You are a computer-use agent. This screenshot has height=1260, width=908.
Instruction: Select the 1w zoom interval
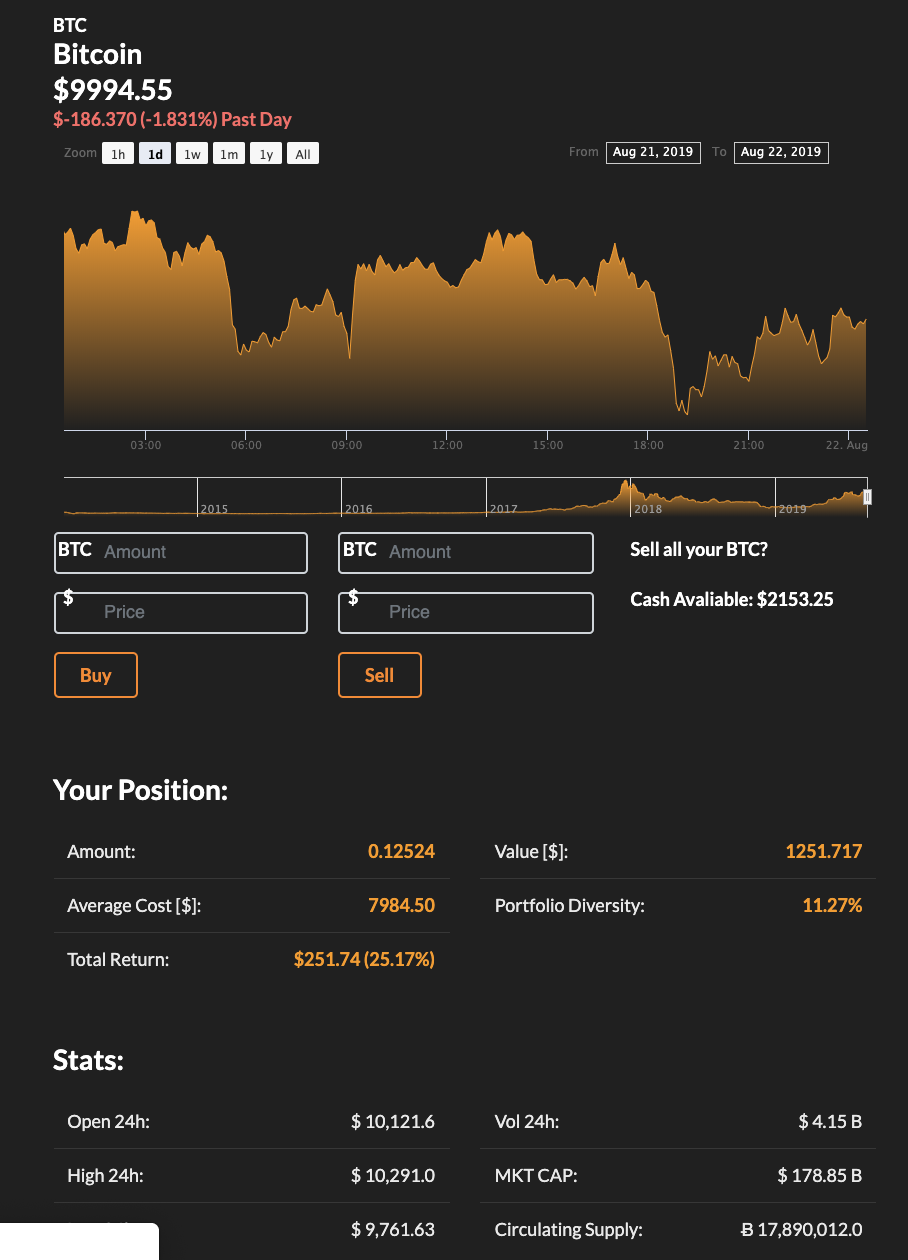(x=192, y=153)
